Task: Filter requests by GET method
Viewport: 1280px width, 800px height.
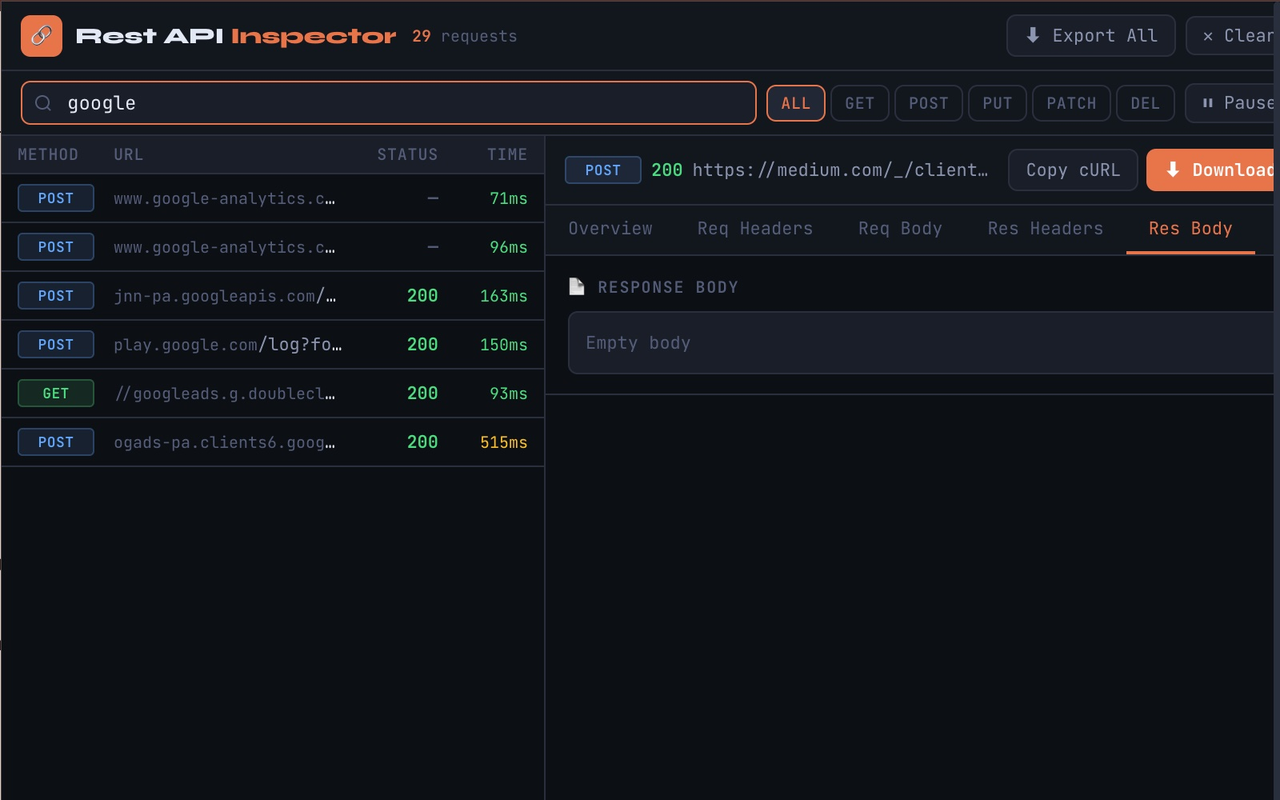Action: point(859,103)
